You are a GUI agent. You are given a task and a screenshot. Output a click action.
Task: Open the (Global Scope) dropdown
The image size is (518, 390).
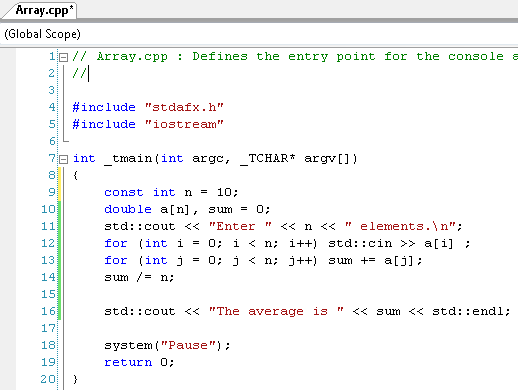(259, 34)
